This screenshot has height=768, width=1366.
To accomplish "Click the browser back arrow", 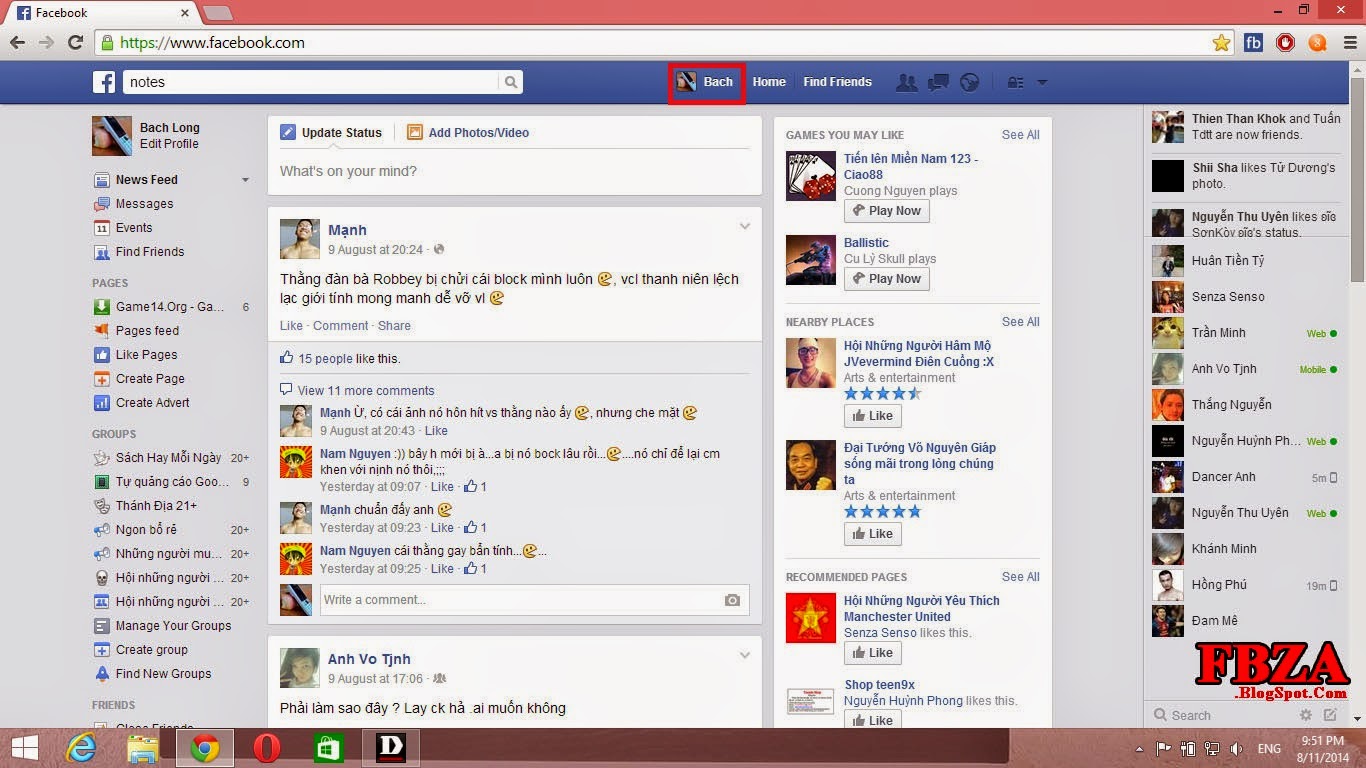I will tap(17, 43).
